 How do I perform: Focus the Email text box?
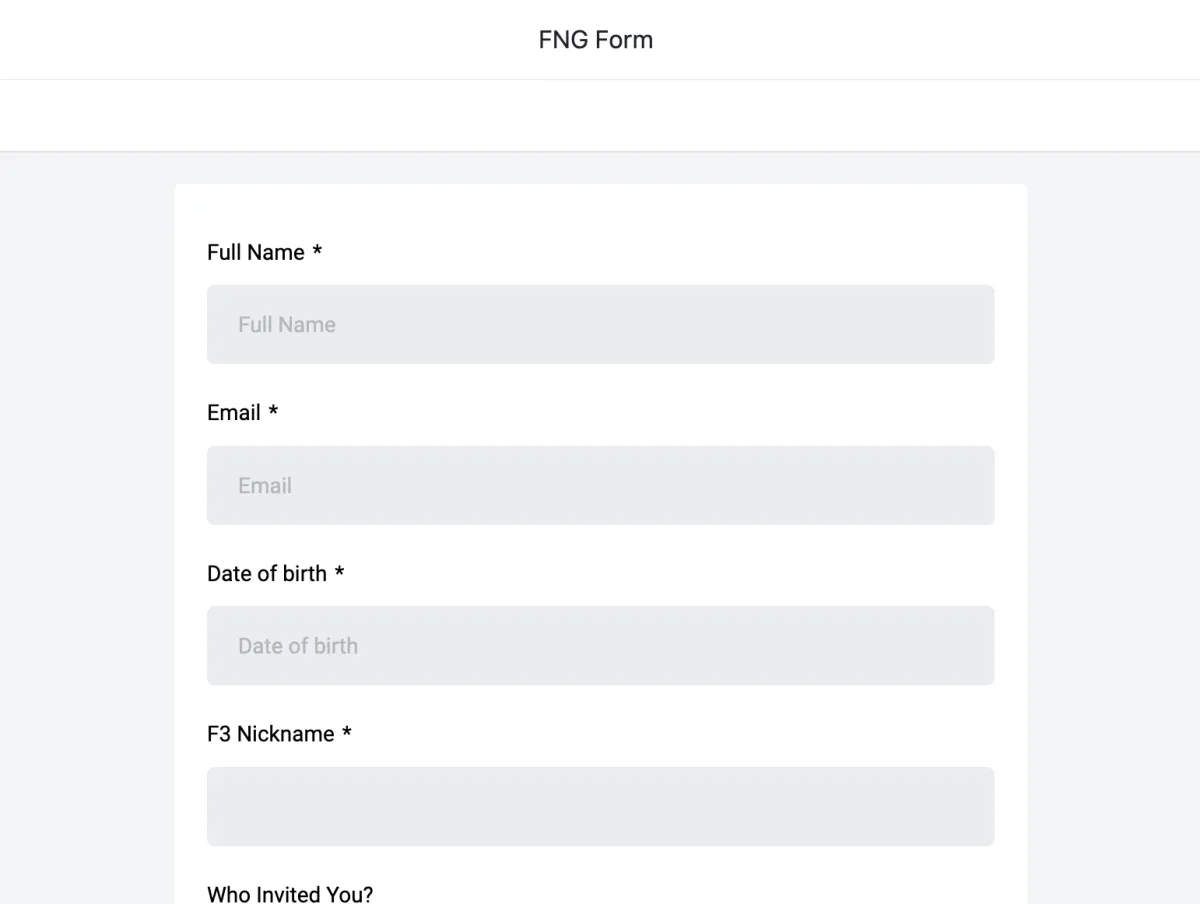coord(600,485)
